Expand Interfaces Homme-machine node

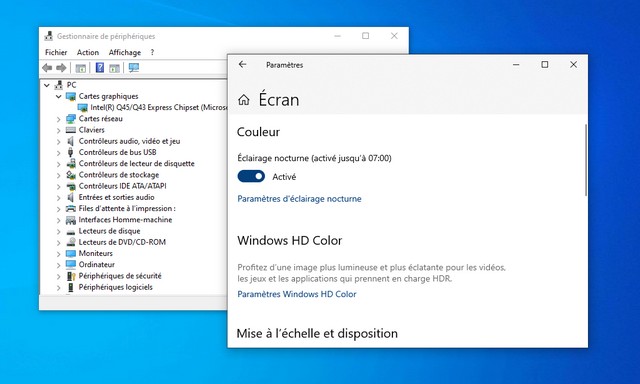coord(58,220)
